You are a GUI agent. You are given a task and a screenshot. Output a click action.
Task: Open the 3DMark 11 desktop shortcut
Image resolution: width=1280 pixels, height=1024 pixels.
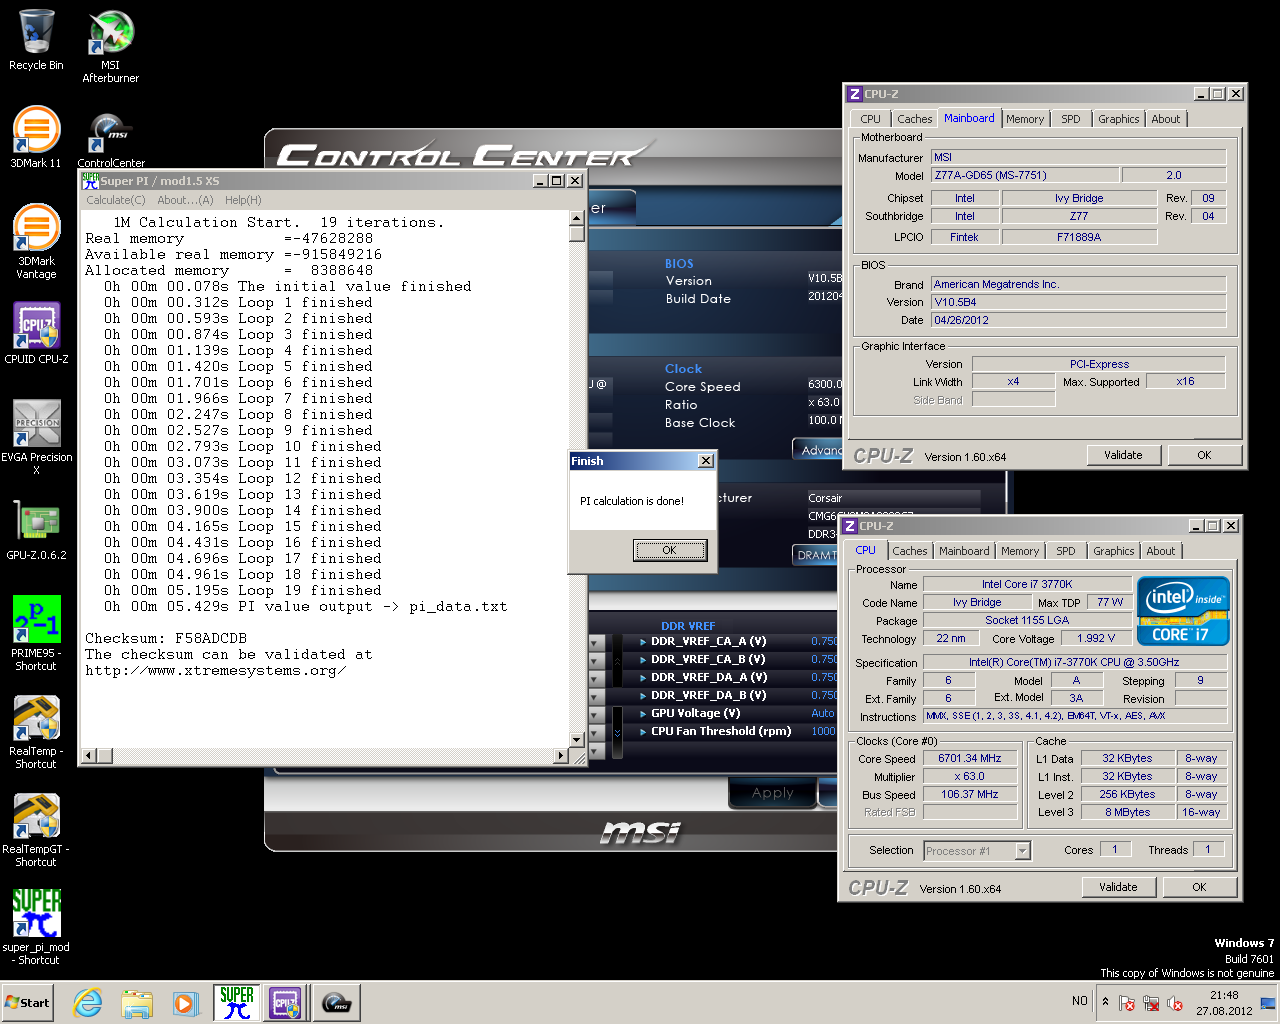coord(36,137)
